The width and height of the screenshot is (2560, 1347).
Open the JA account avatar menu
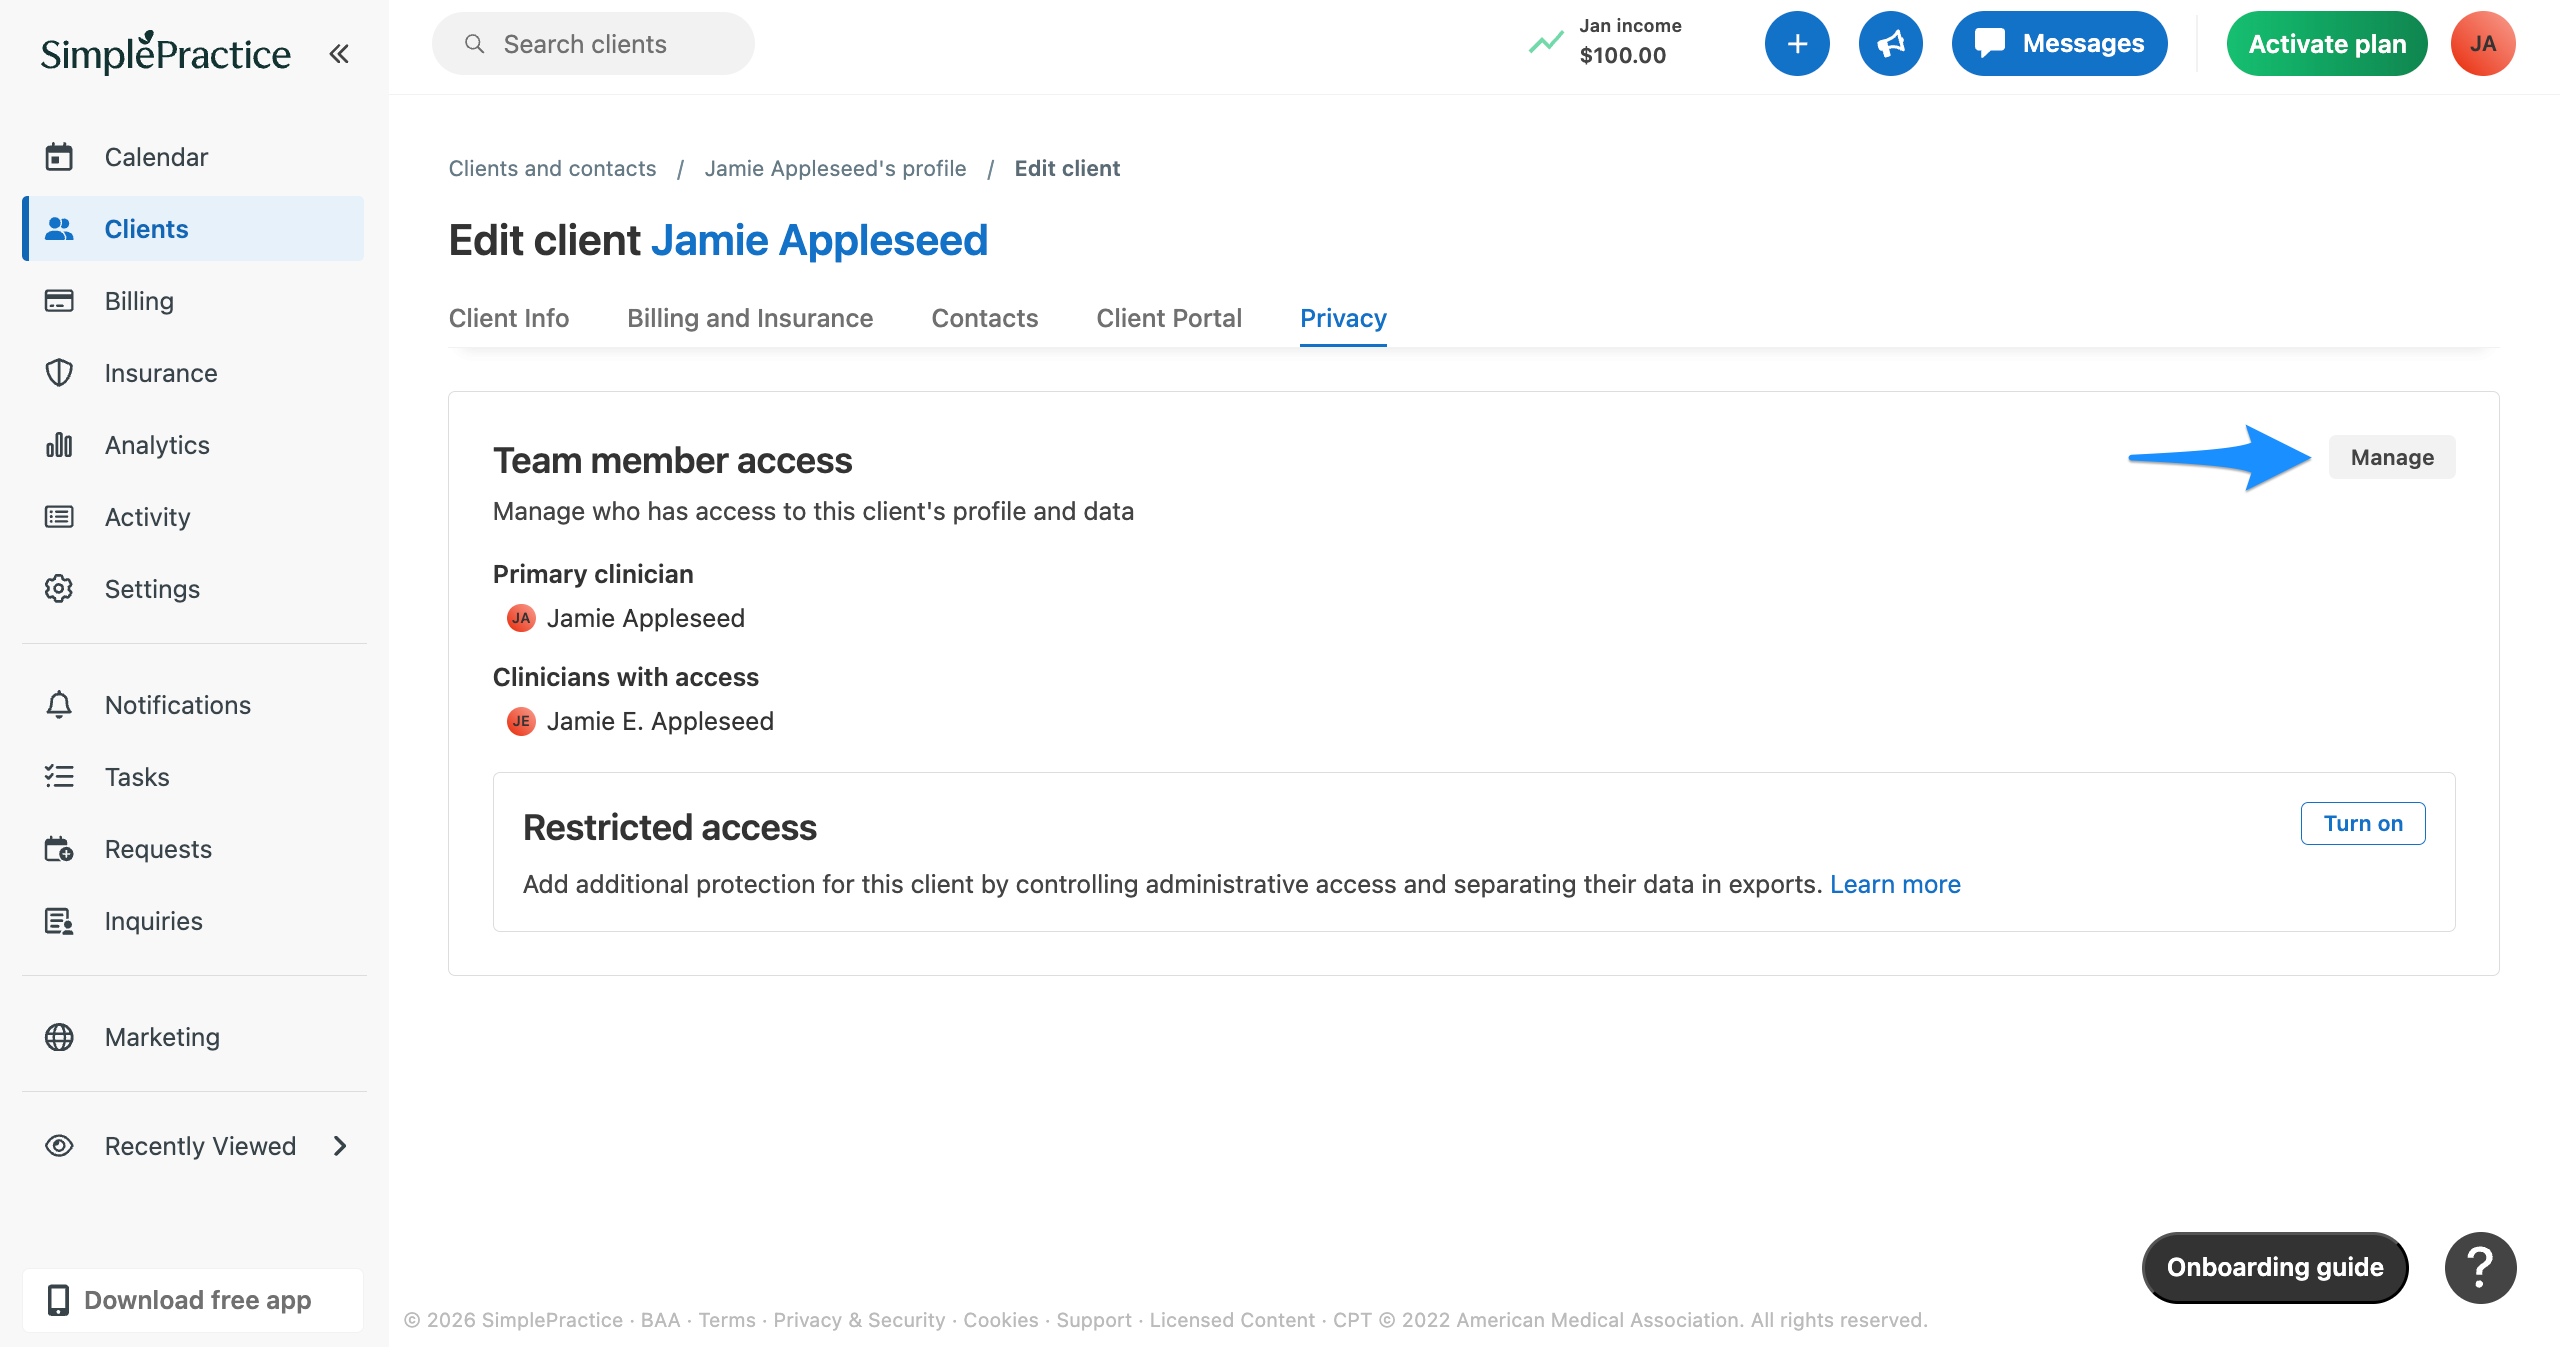(x=2483, y=44)
